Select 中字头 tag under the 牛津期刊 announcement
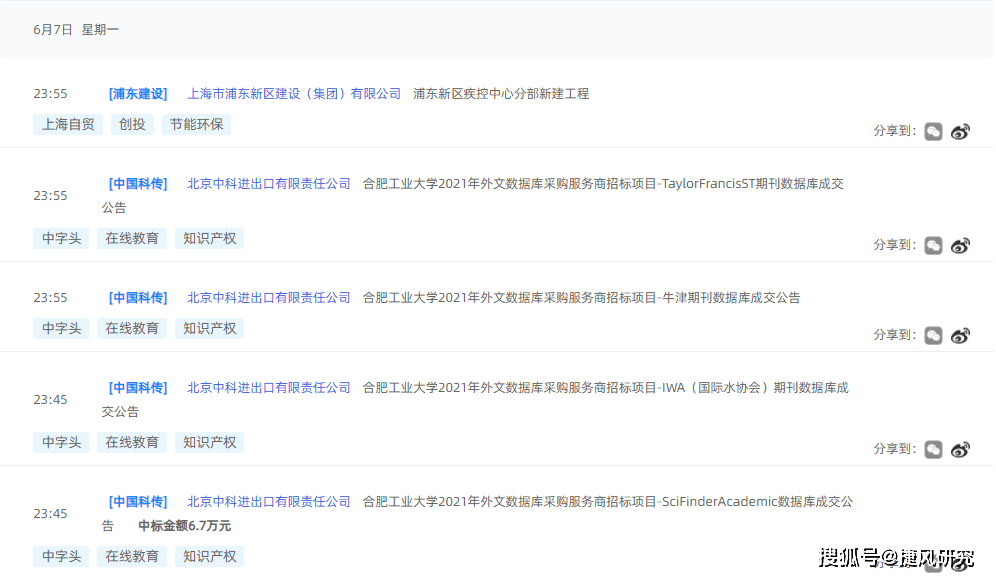 pyautogui.click(x=61, y=329)
